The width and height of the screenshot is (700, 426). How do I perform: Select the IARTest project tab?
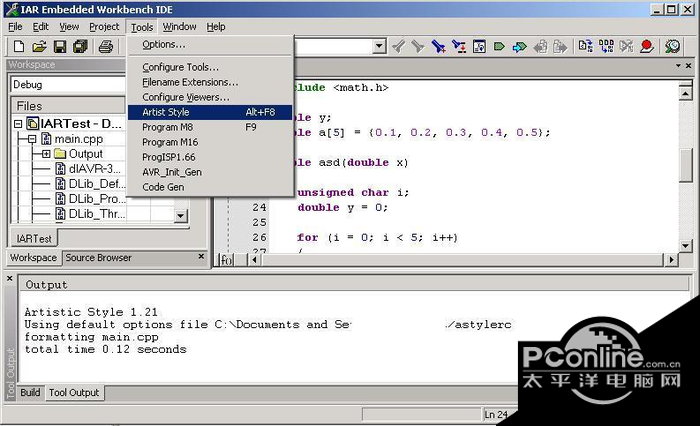point(34,239)
